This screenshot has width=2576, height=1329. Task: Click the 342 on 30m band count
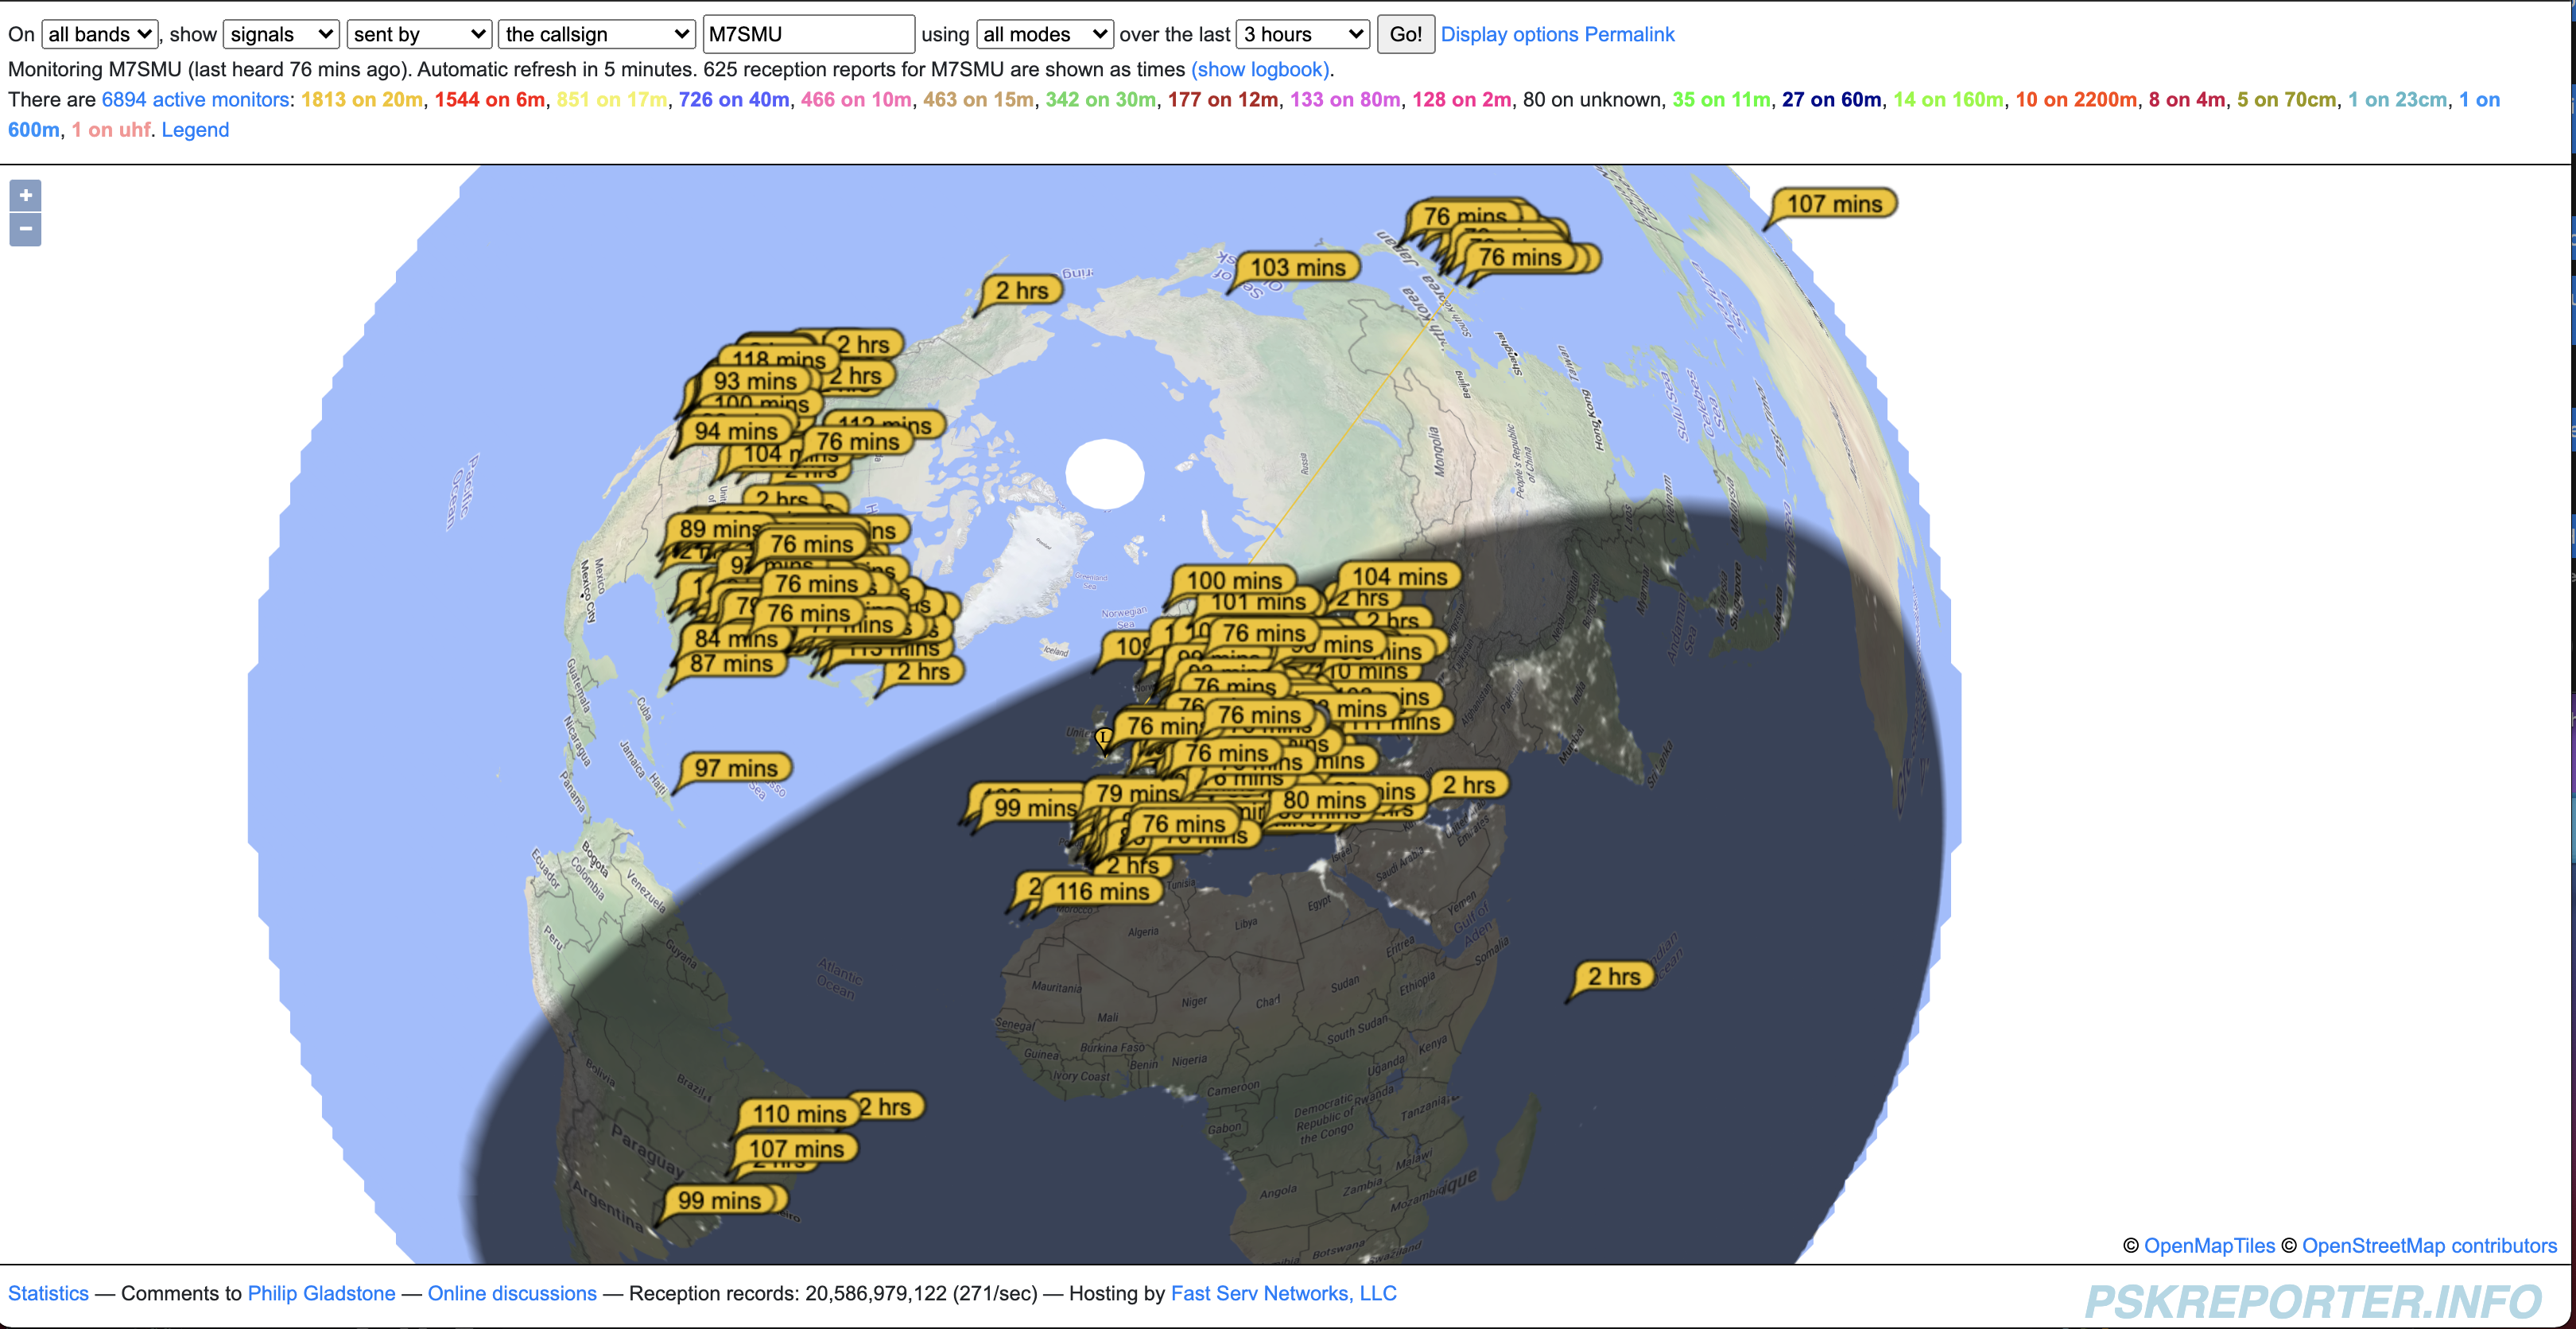pos(1101,99)
